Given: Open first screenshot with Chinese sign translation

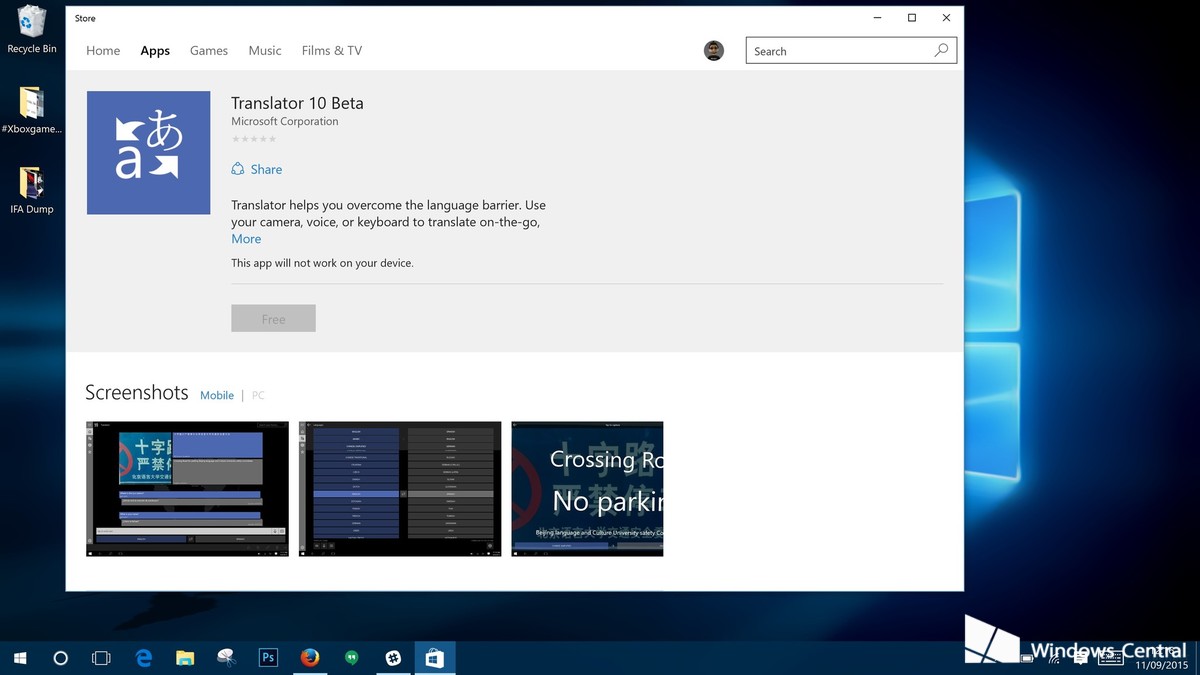Looking at the screenshot, I should [x=187, y=489].
